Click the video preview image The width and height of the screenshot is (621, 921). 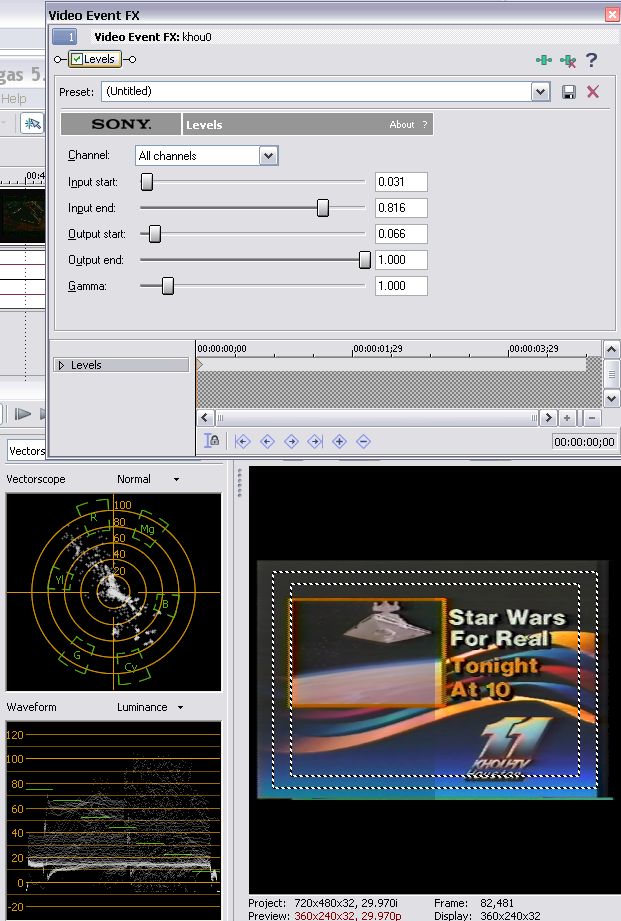point(434,680)
